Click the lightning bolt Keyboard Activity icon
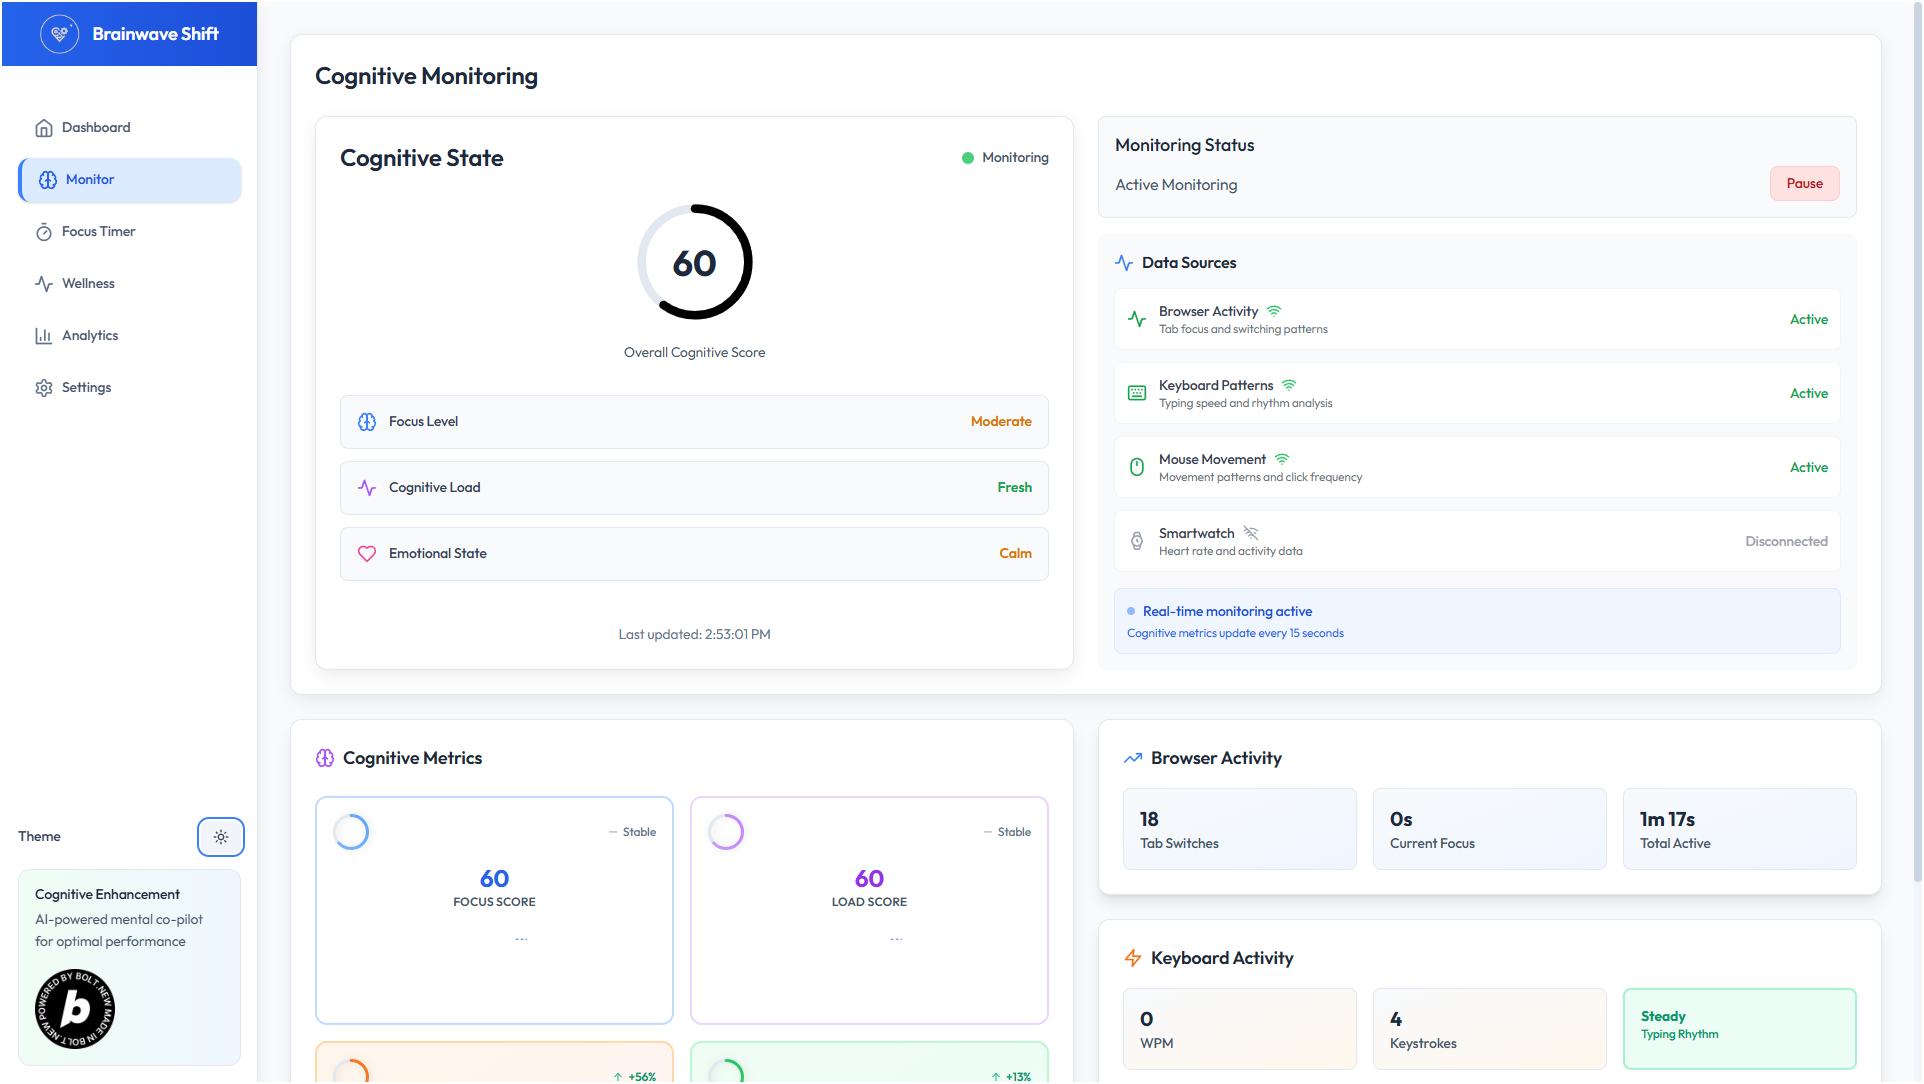Screen dimensions: 1924x1084 coord(1133,958)
